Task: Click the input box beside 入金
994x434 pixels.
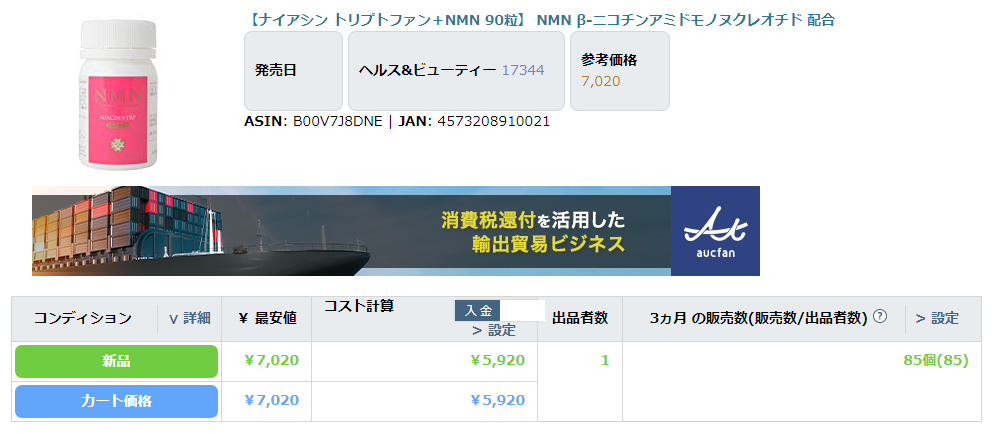Action: [522, 310]
